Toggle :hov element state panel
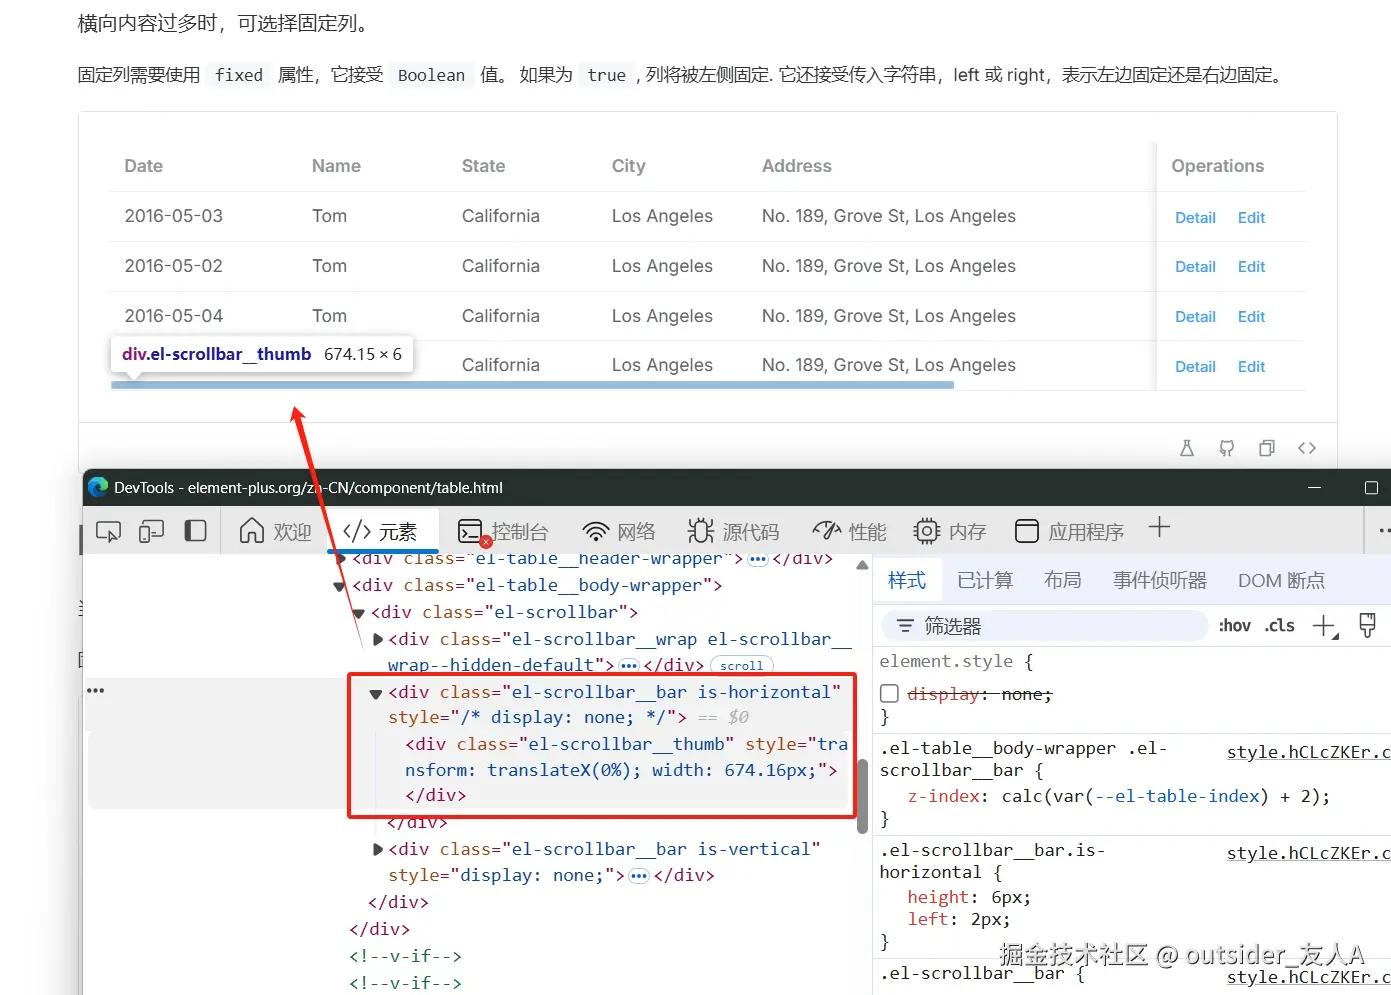 1235,626
